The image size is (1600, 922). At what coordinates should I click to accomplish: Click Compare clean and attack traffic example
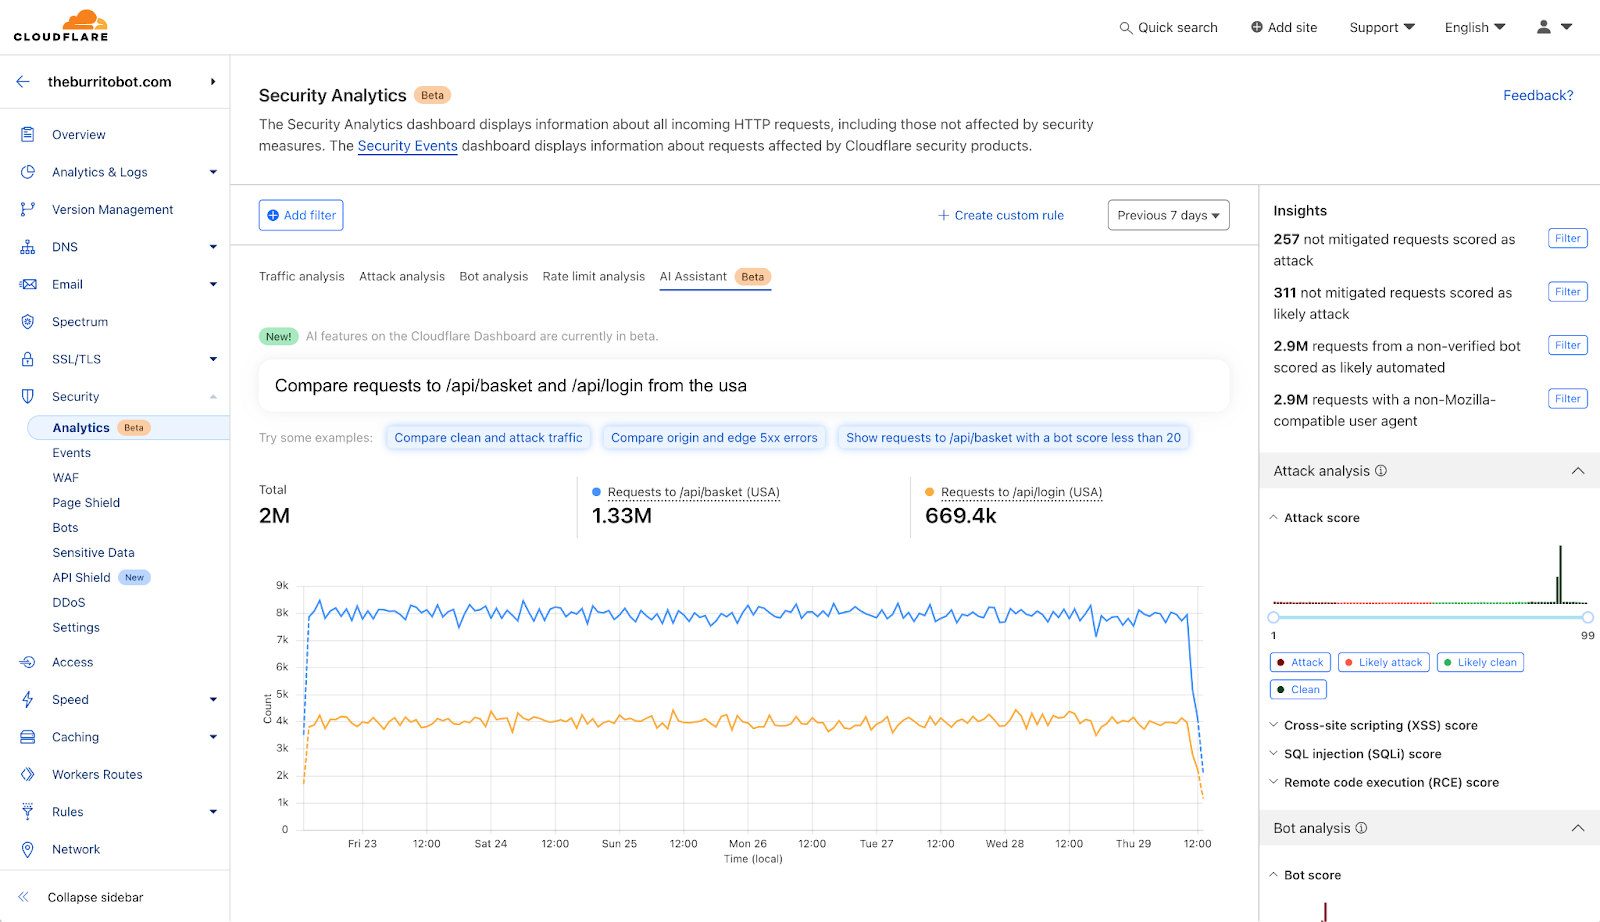[x=488, y=438]
